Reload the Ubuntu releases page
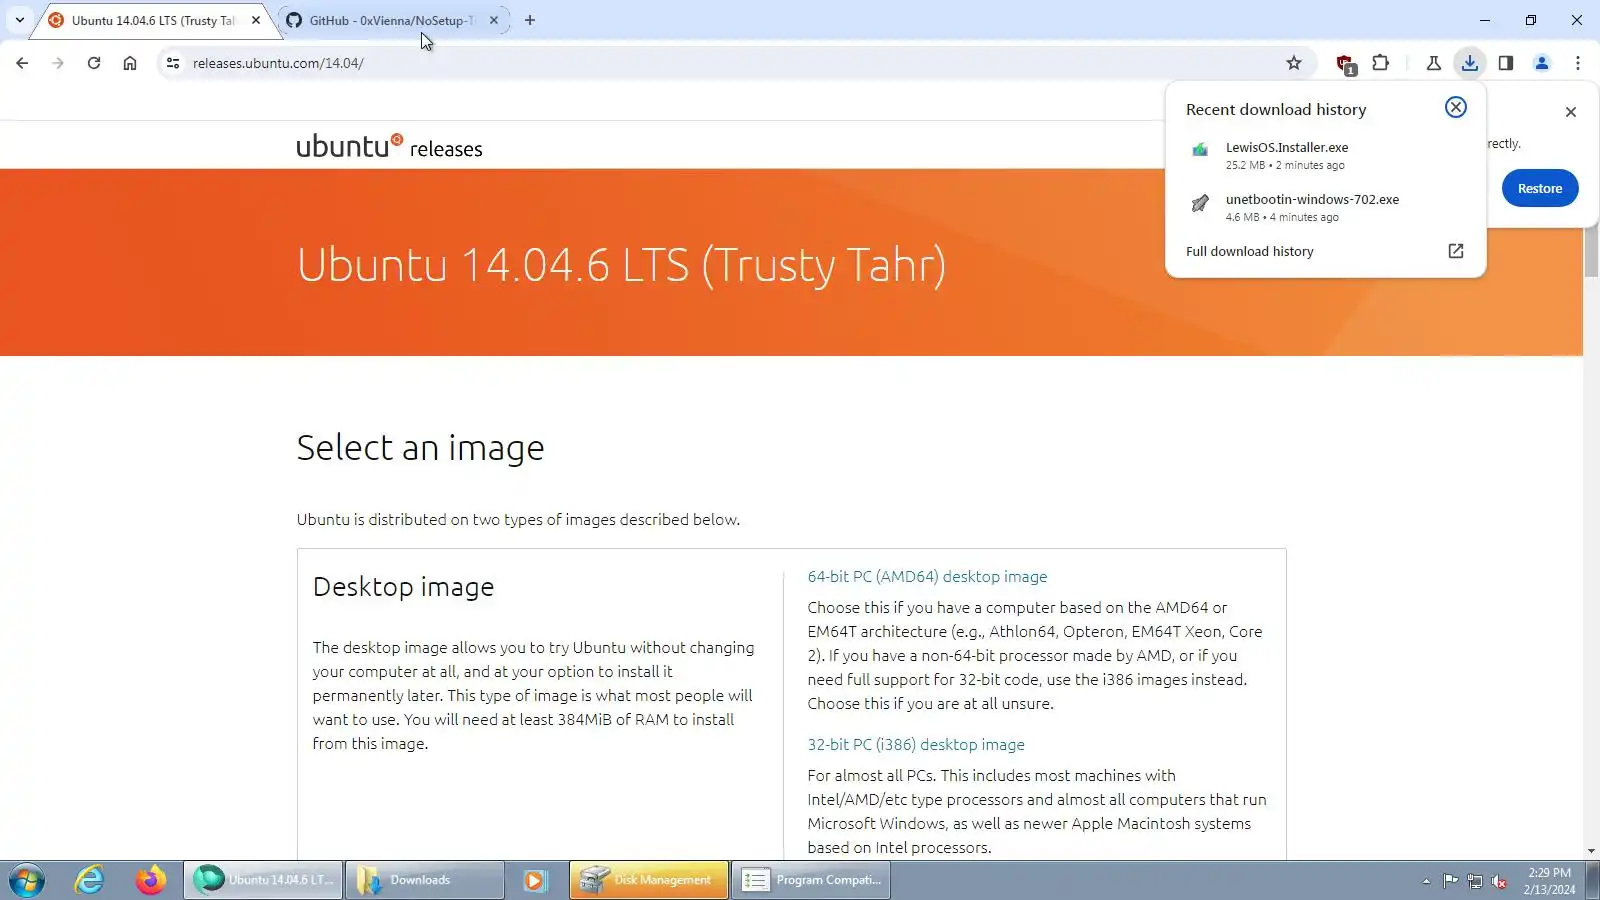Image resolution: width=1600 pixels, height=900 pixels. [x=94, y=63]
